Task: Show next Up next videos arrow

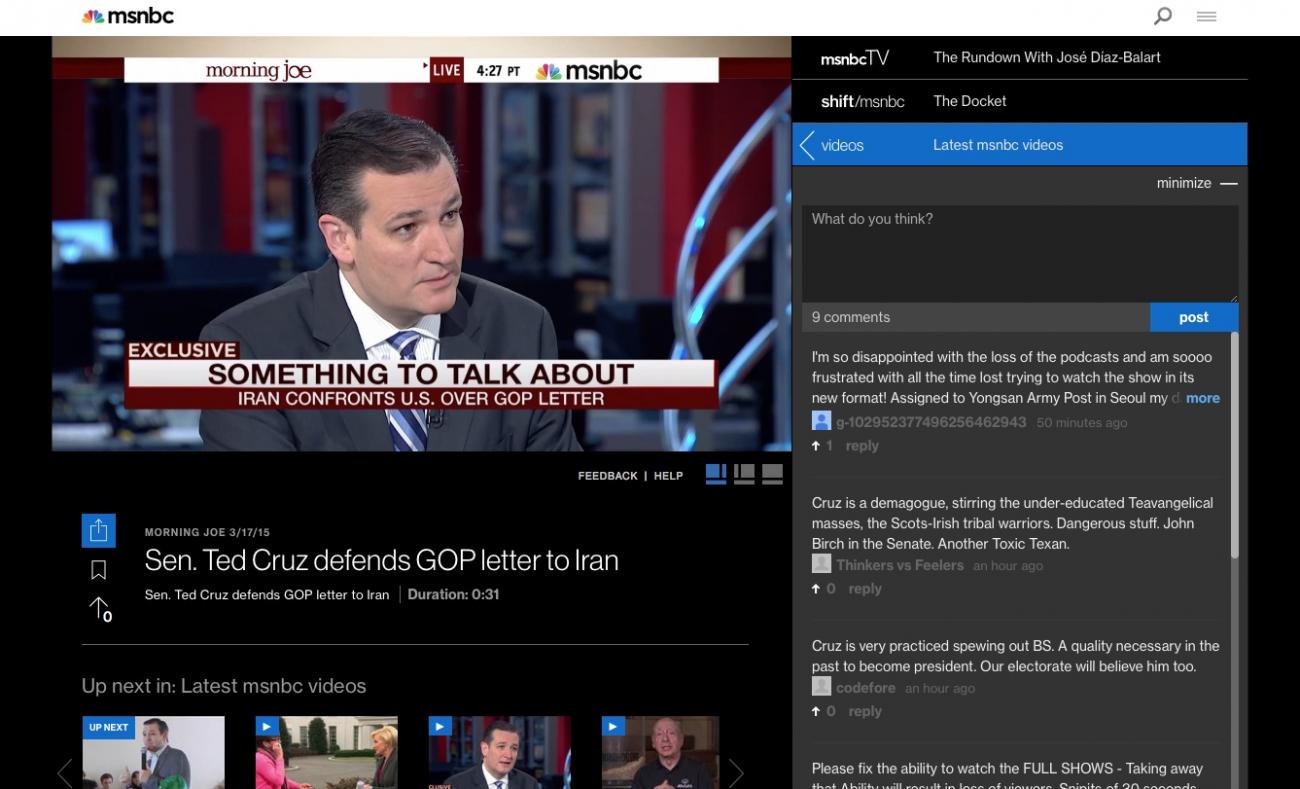Action: coord(736,772)
